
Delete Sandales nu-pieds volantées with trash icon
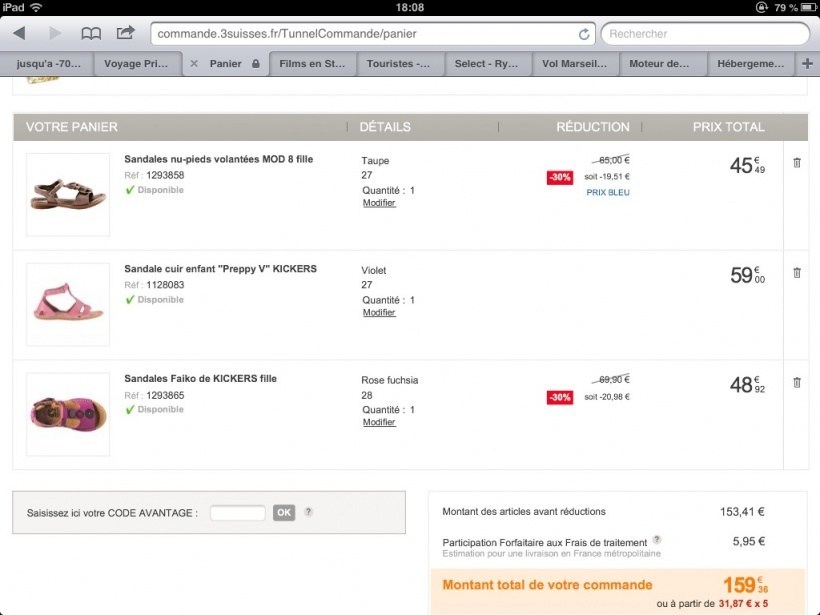[x=796, y=162]
